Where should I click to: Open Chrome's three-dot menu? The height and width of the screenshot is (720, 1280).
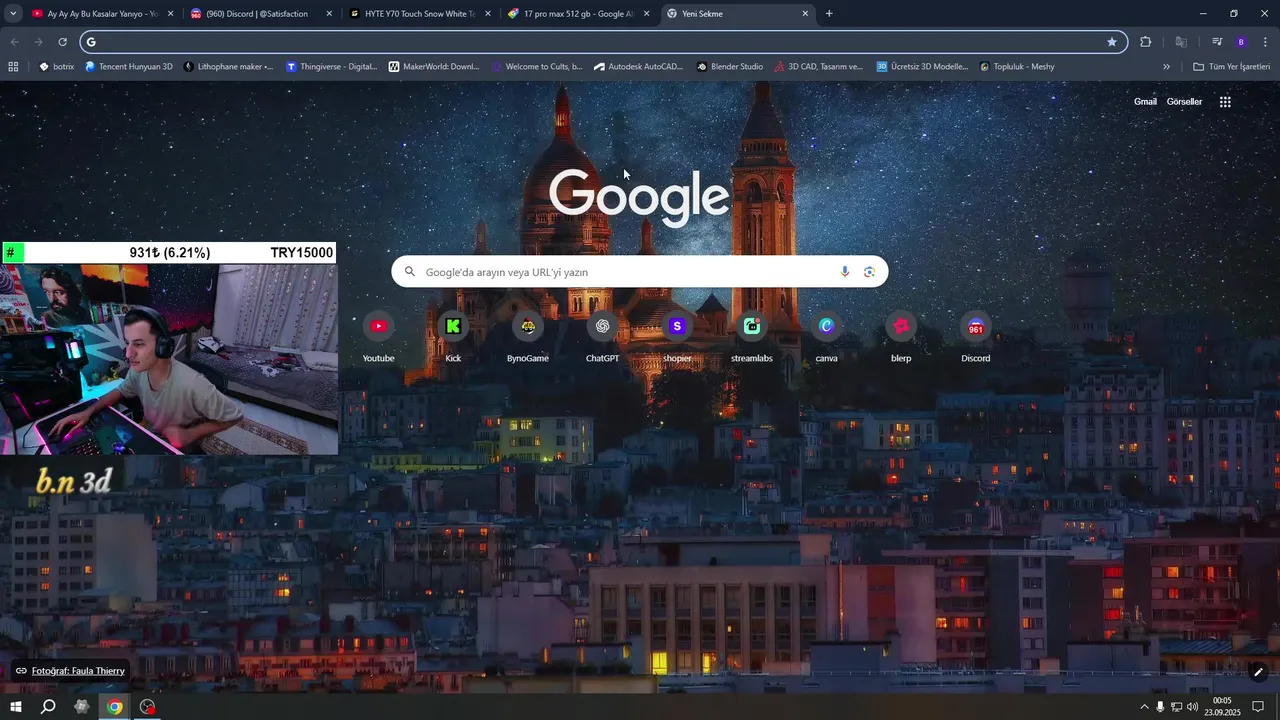point(1266,42)
